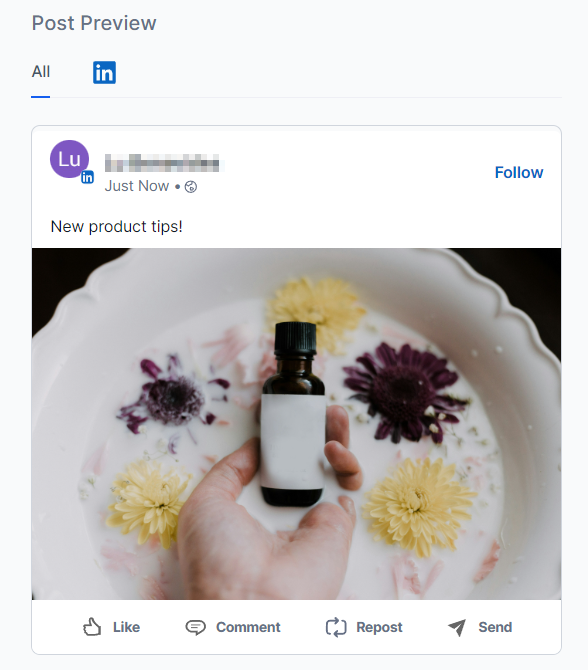Viewport: 588px width, 670px height.
Task: Open the bottle and flowers post image
Action: pyautogui.click(x=296, y=423)
